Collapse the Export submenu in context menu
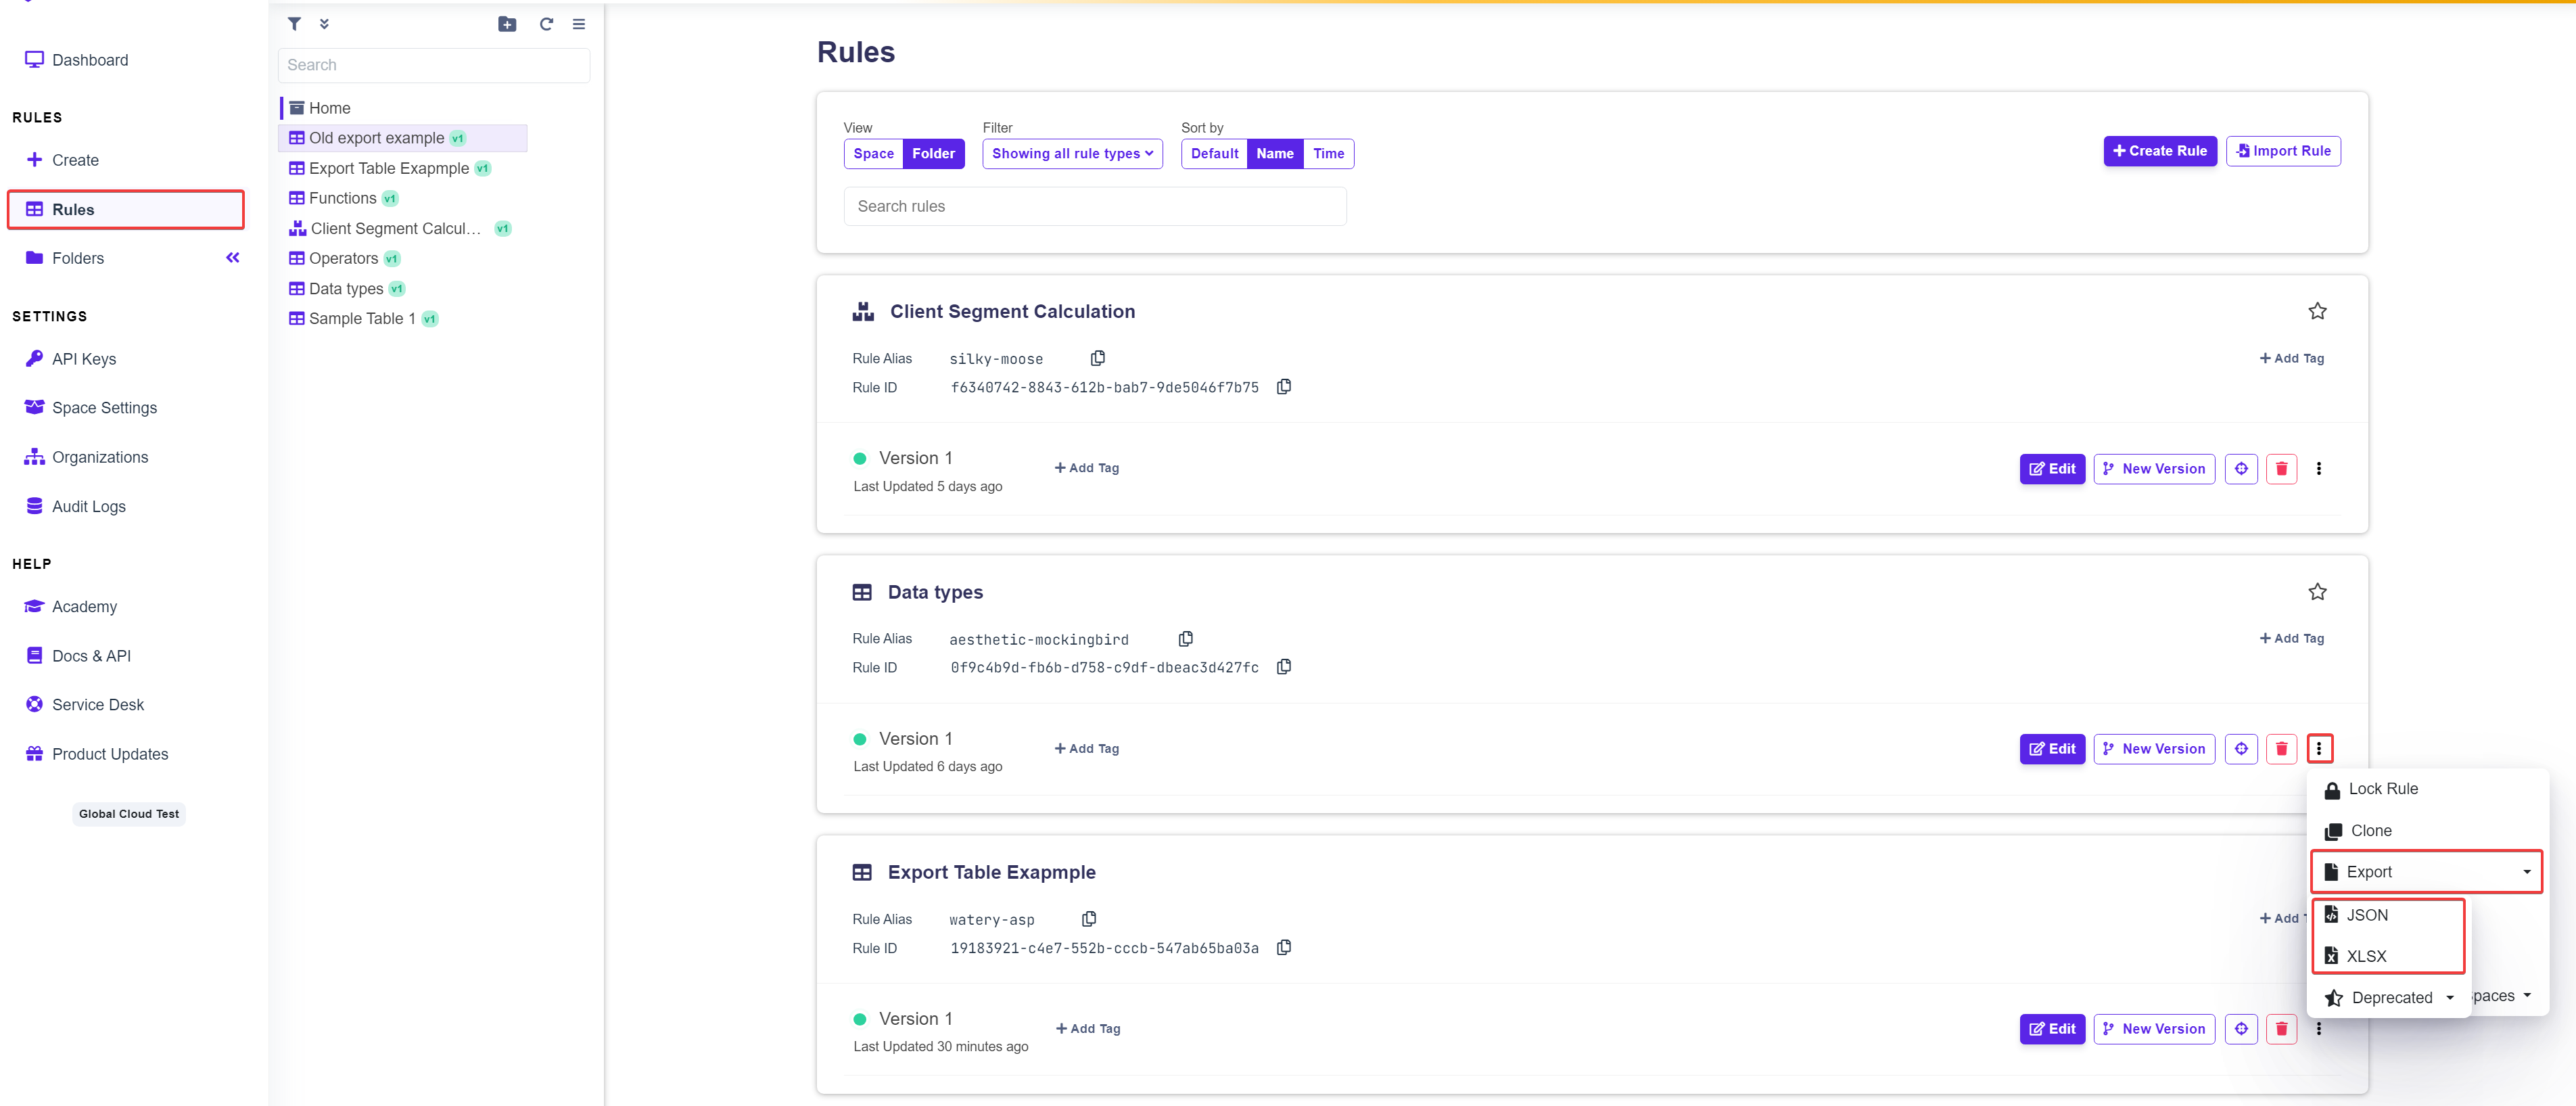Screen dimensions: 2576x1106 click(2426, 872)
